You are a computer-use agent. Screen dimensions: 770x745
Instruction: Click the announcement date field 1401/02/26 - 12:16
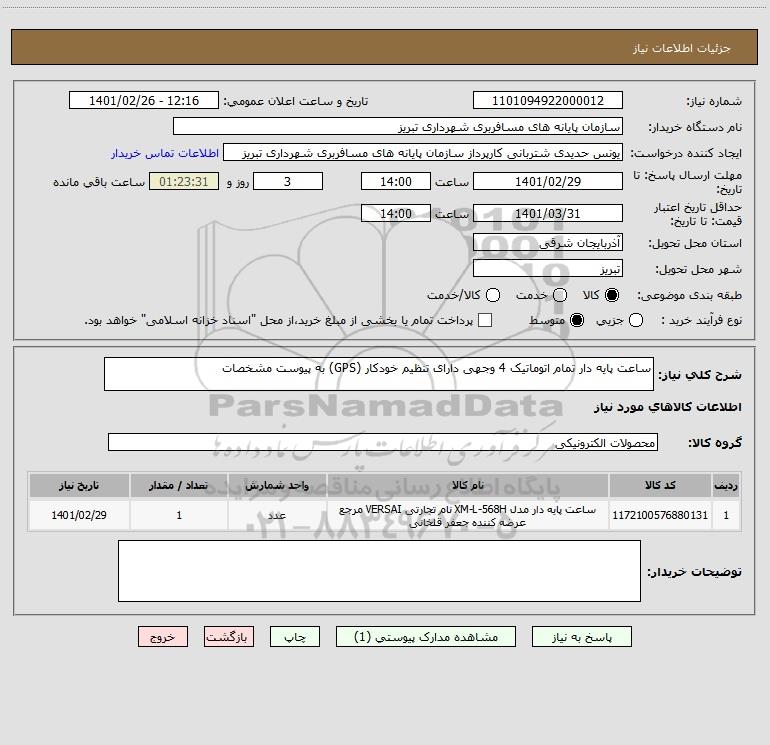tap(144, 100)
